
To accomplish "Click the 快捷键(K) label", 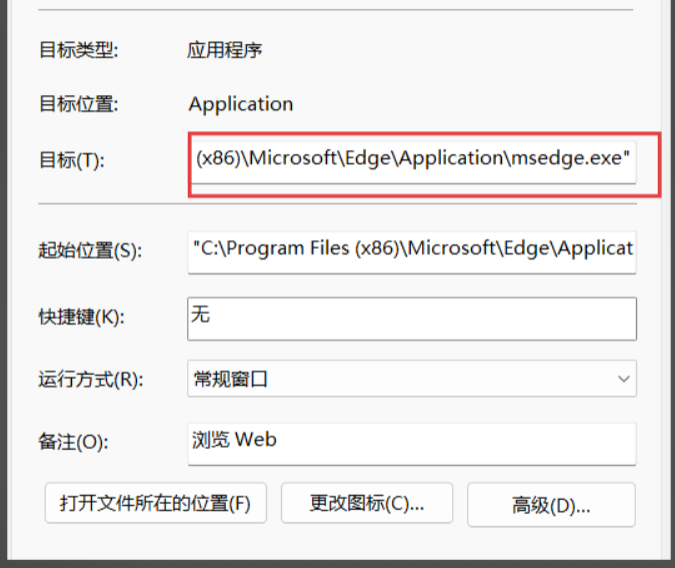I will (x=82, y=317).
